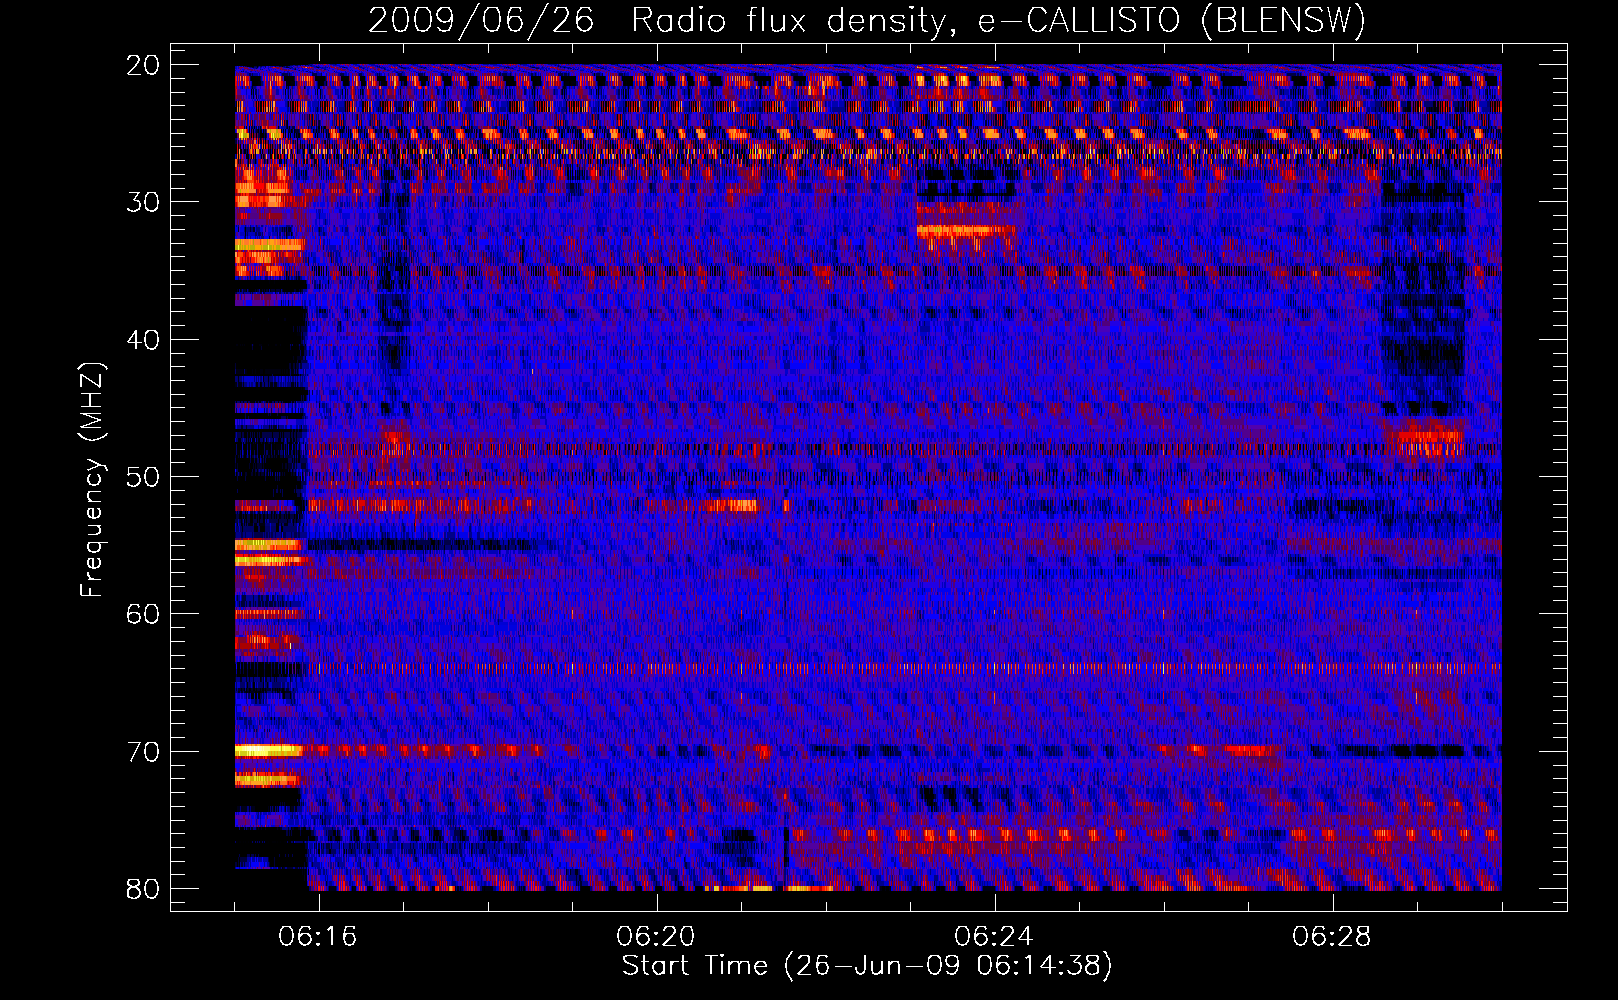Click the 20 frequency tick label
The width and height of the screenshot is (1618, 1000).
coord(144,66)
